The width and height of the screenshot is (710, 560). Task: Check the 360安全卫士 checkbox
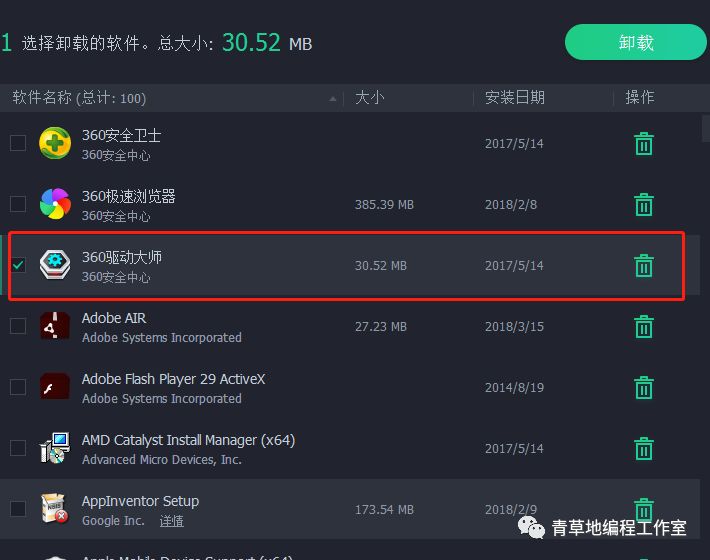[x=18, y=143]
